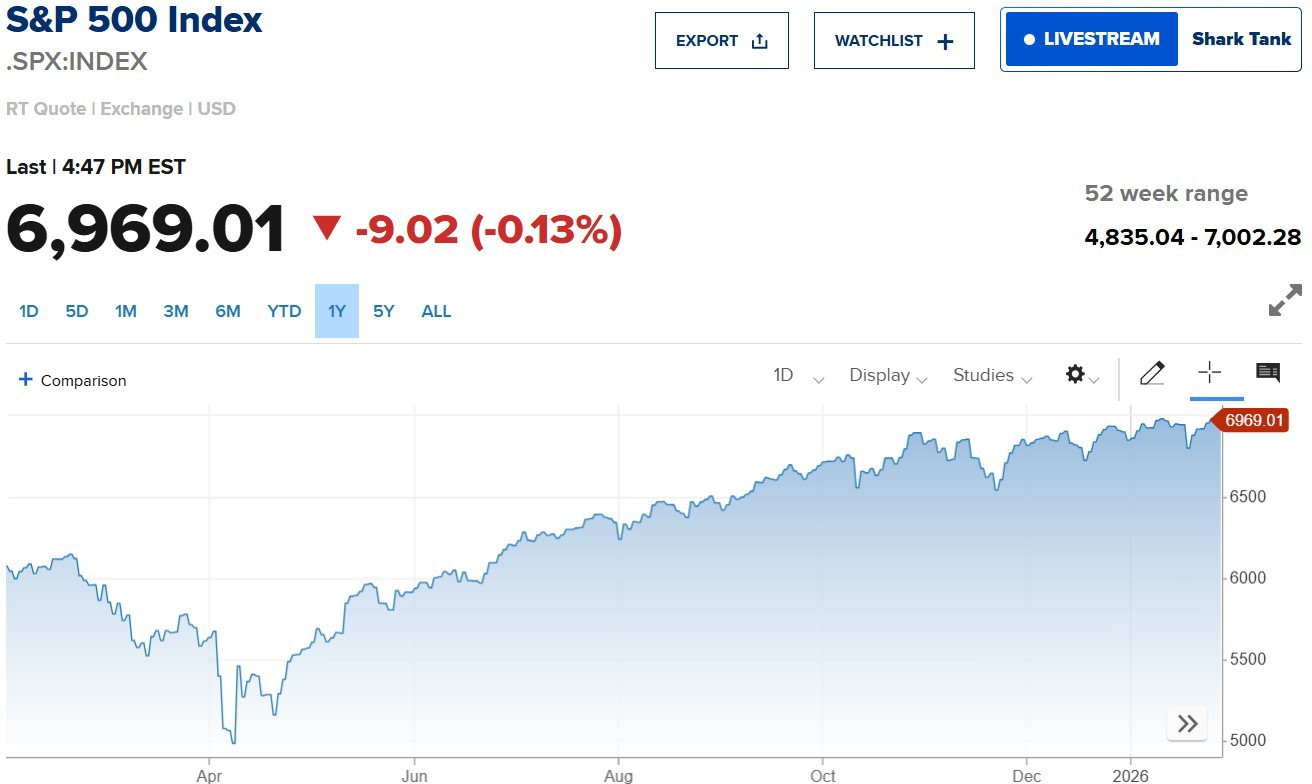
Task: Open the Livestream player
Action: click(1091, 40)
